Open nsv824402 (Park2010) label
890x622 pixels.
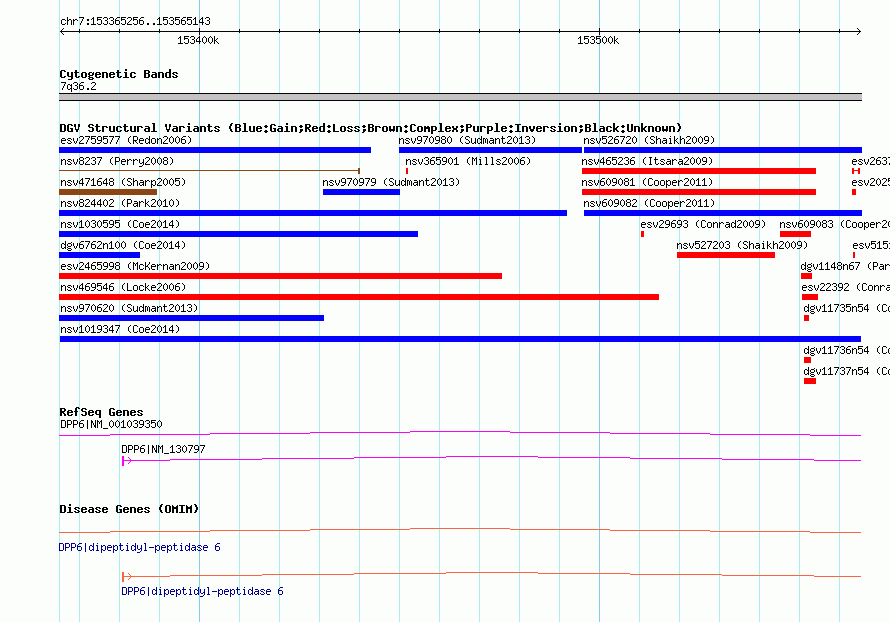tap(120, 203)
